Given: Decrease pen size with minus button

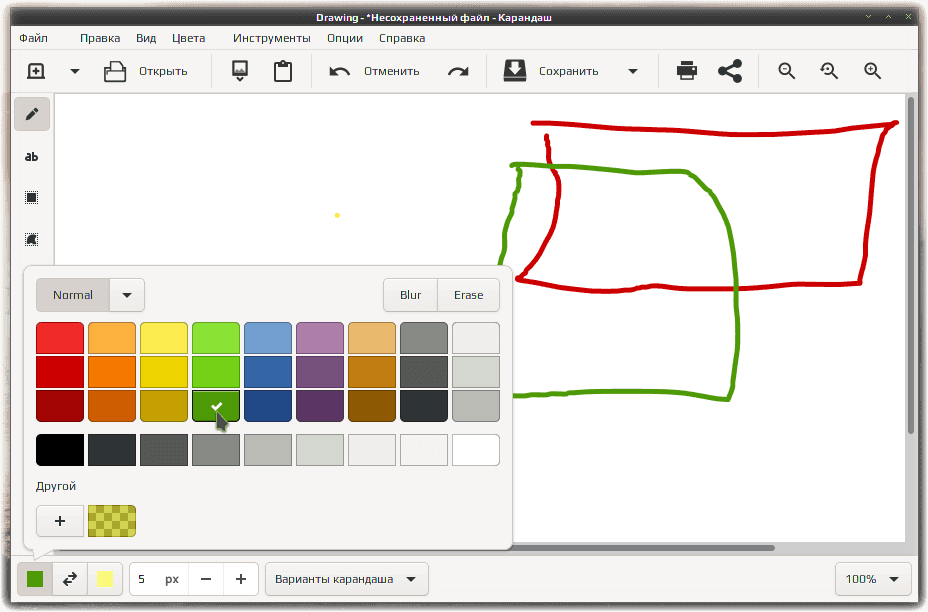Looking at the screenshot, I should [206, 579].
